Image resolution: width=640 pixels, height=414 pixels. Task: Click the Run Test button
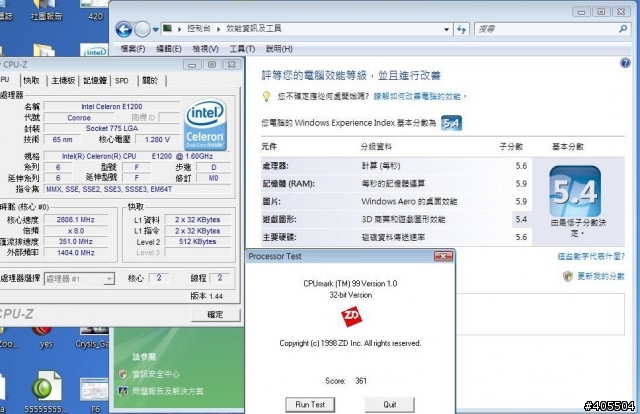pos(310,405)
